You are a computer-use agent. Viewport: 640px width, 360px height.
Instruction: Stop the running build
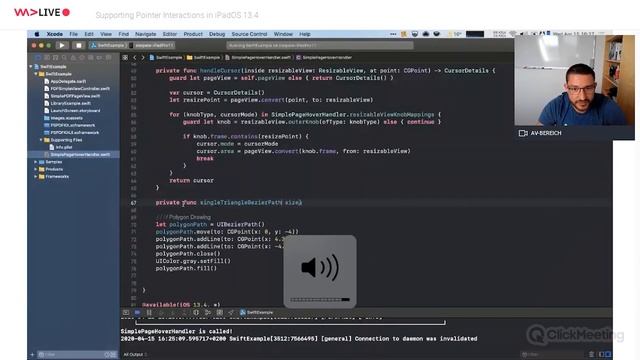[79, 45]
